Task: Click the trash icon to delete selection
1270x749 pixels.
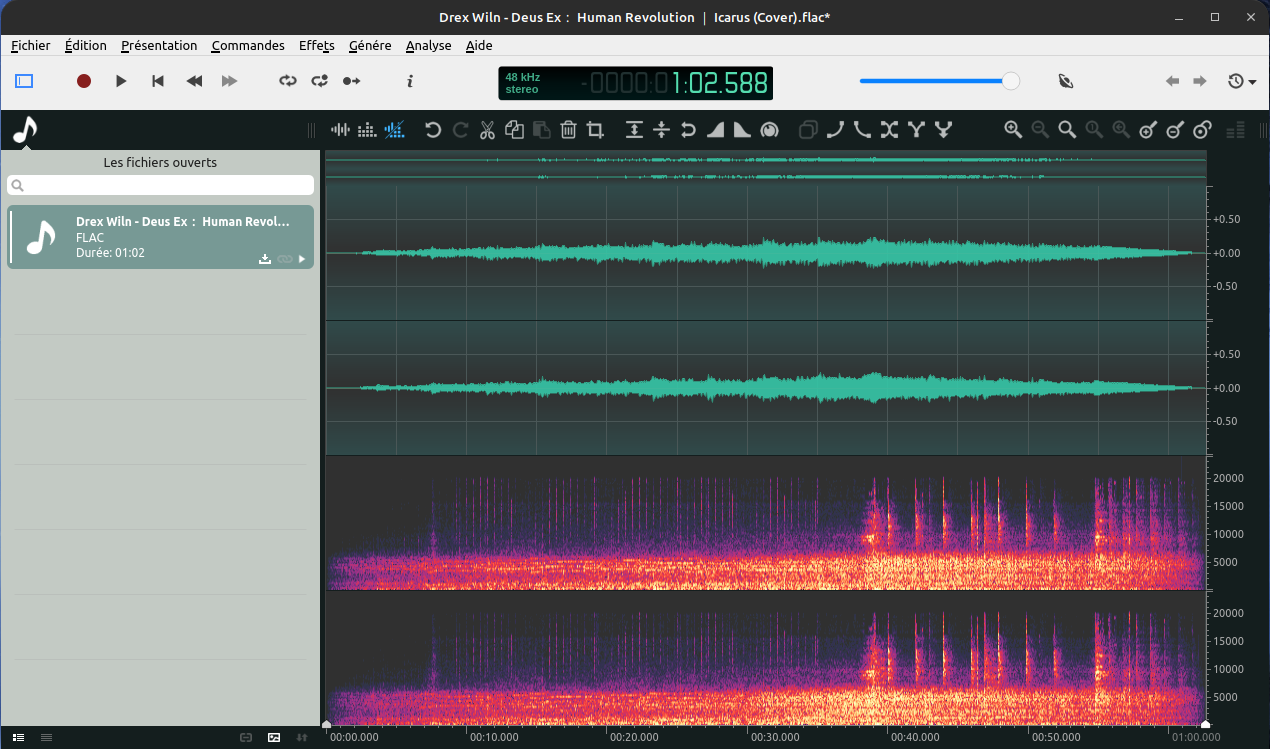Action: click(568, 129)
